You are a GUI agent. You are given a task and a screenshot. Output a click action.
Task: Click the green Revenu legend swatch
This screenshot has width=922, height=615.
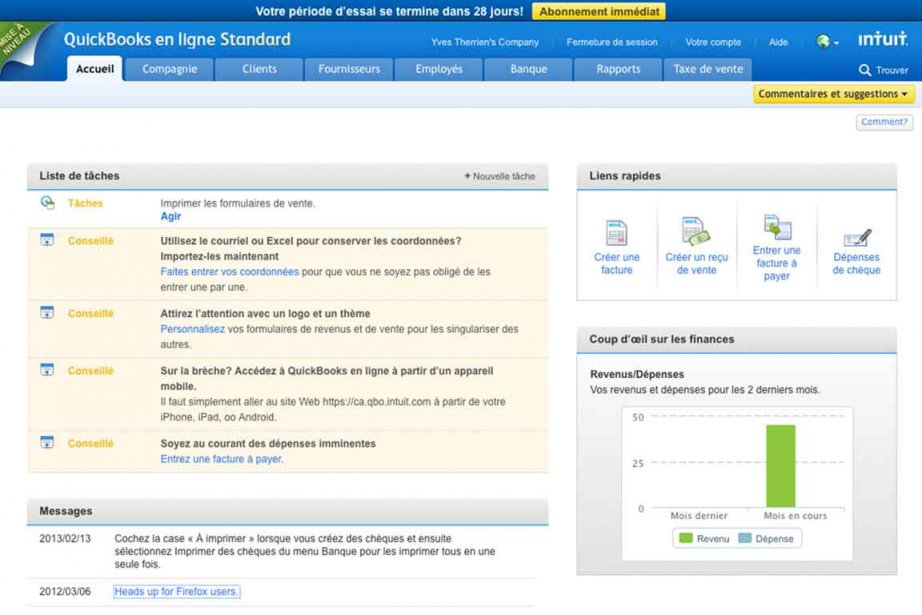point(686,539)
